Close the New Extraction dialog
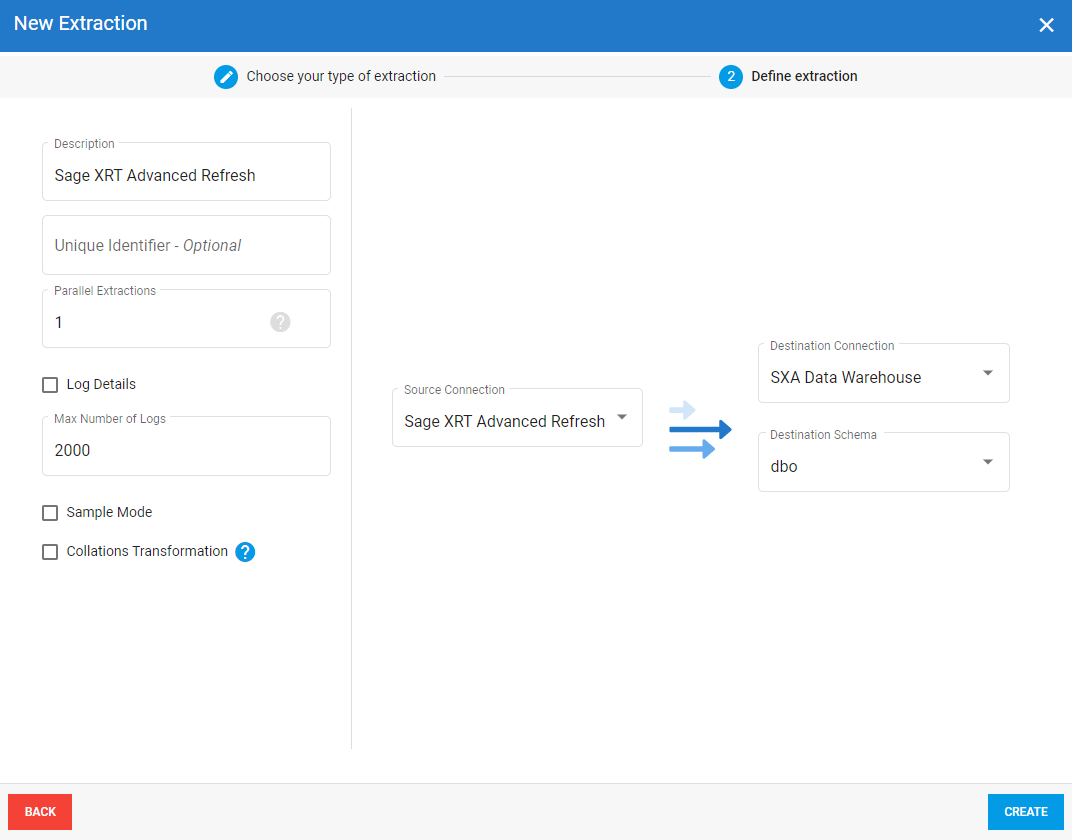Screen dimensions: 1072x840 click(x=1046, y=25)
